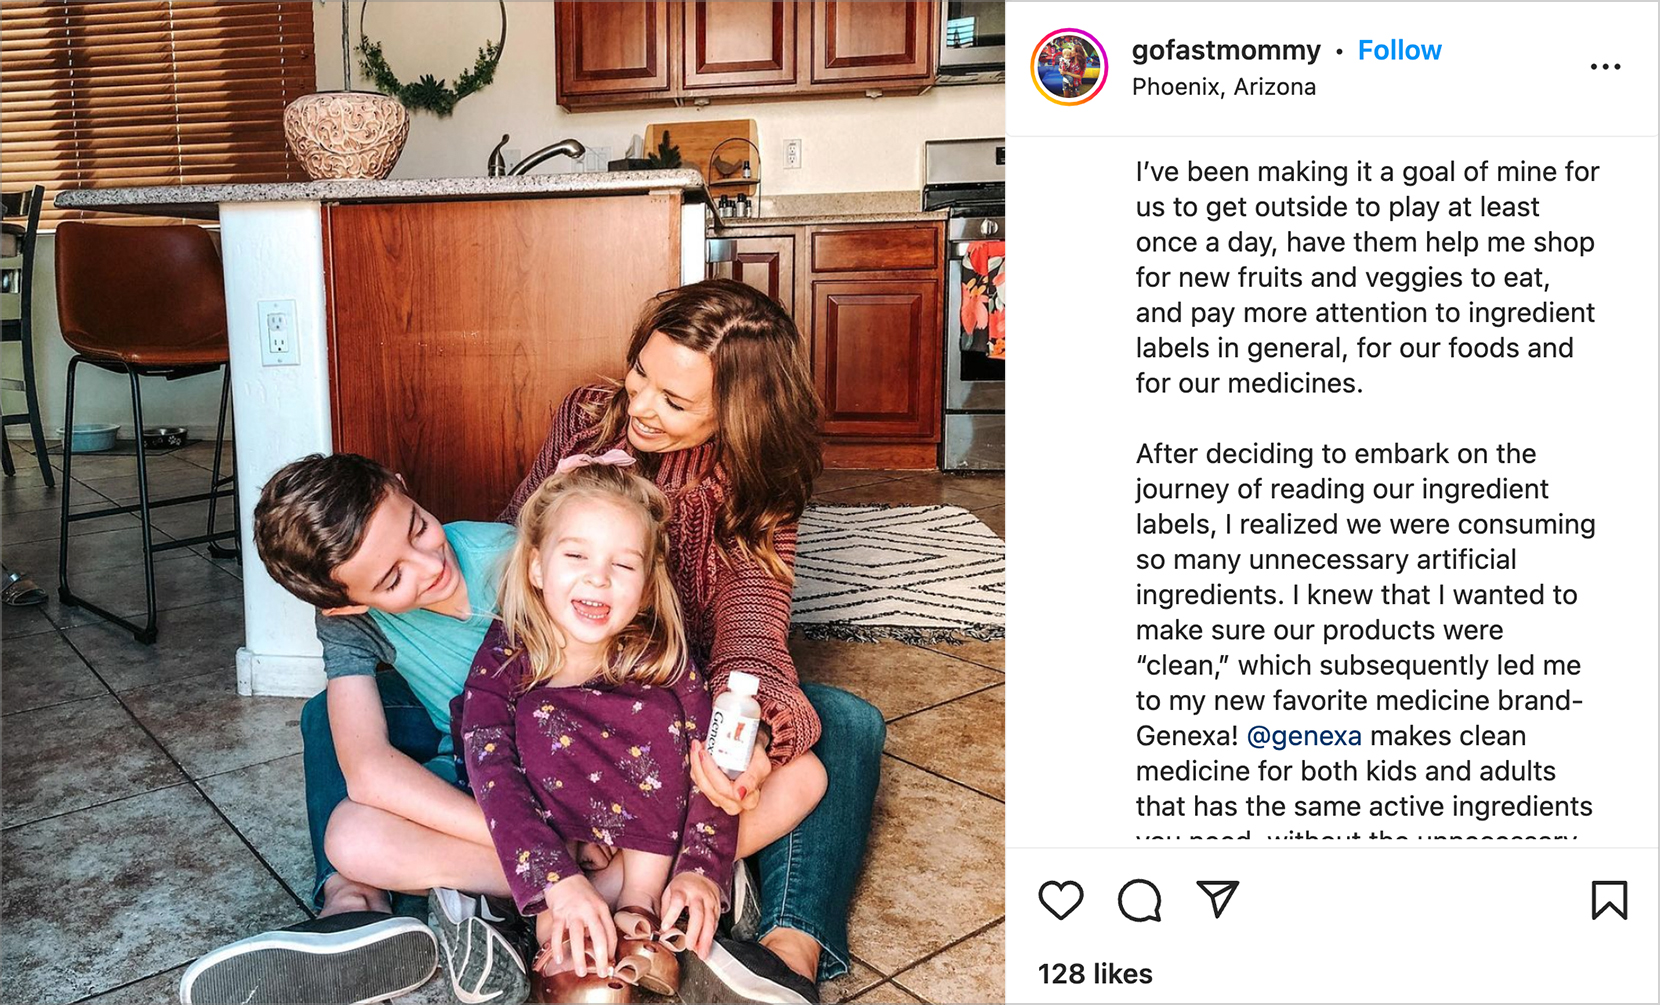
Task: Open the three-dot more options menu
Action: 1605,67
